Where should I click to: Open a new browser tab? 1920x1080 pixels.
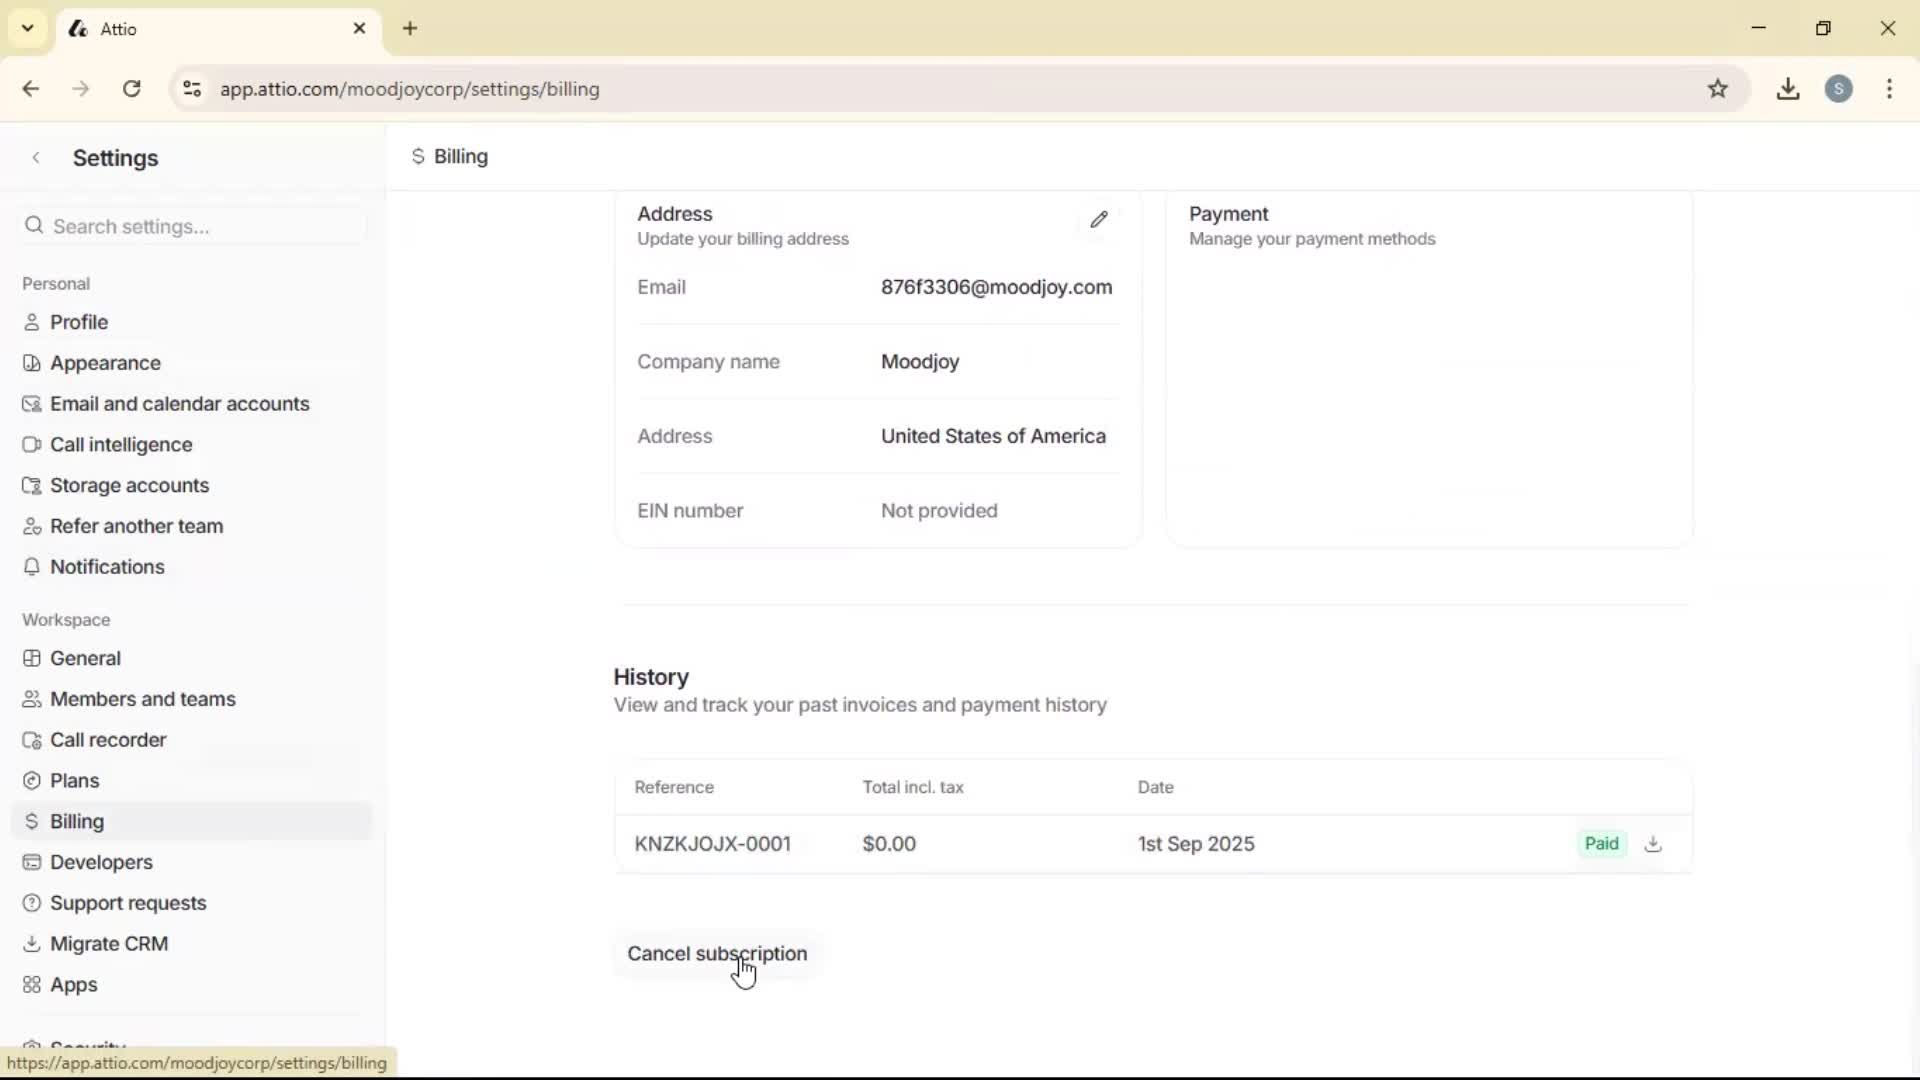click(410, 28)
